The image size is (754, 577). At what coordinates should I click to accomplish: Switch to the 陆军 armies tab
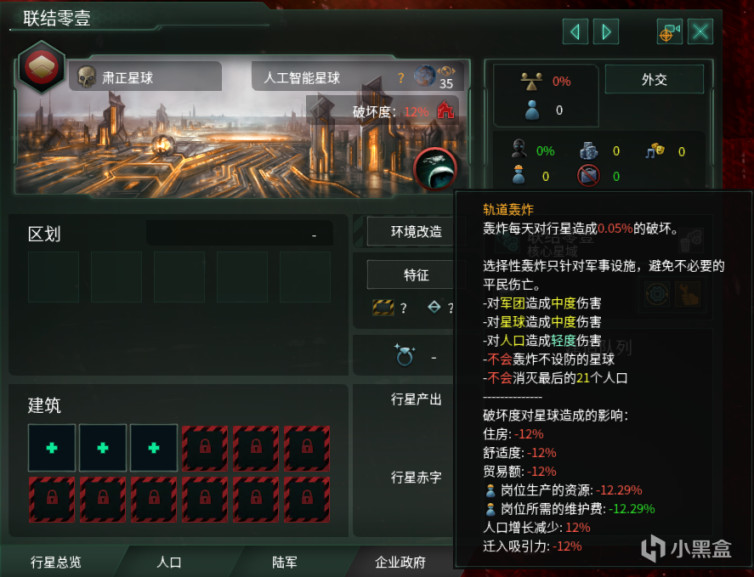click(284, 562)
